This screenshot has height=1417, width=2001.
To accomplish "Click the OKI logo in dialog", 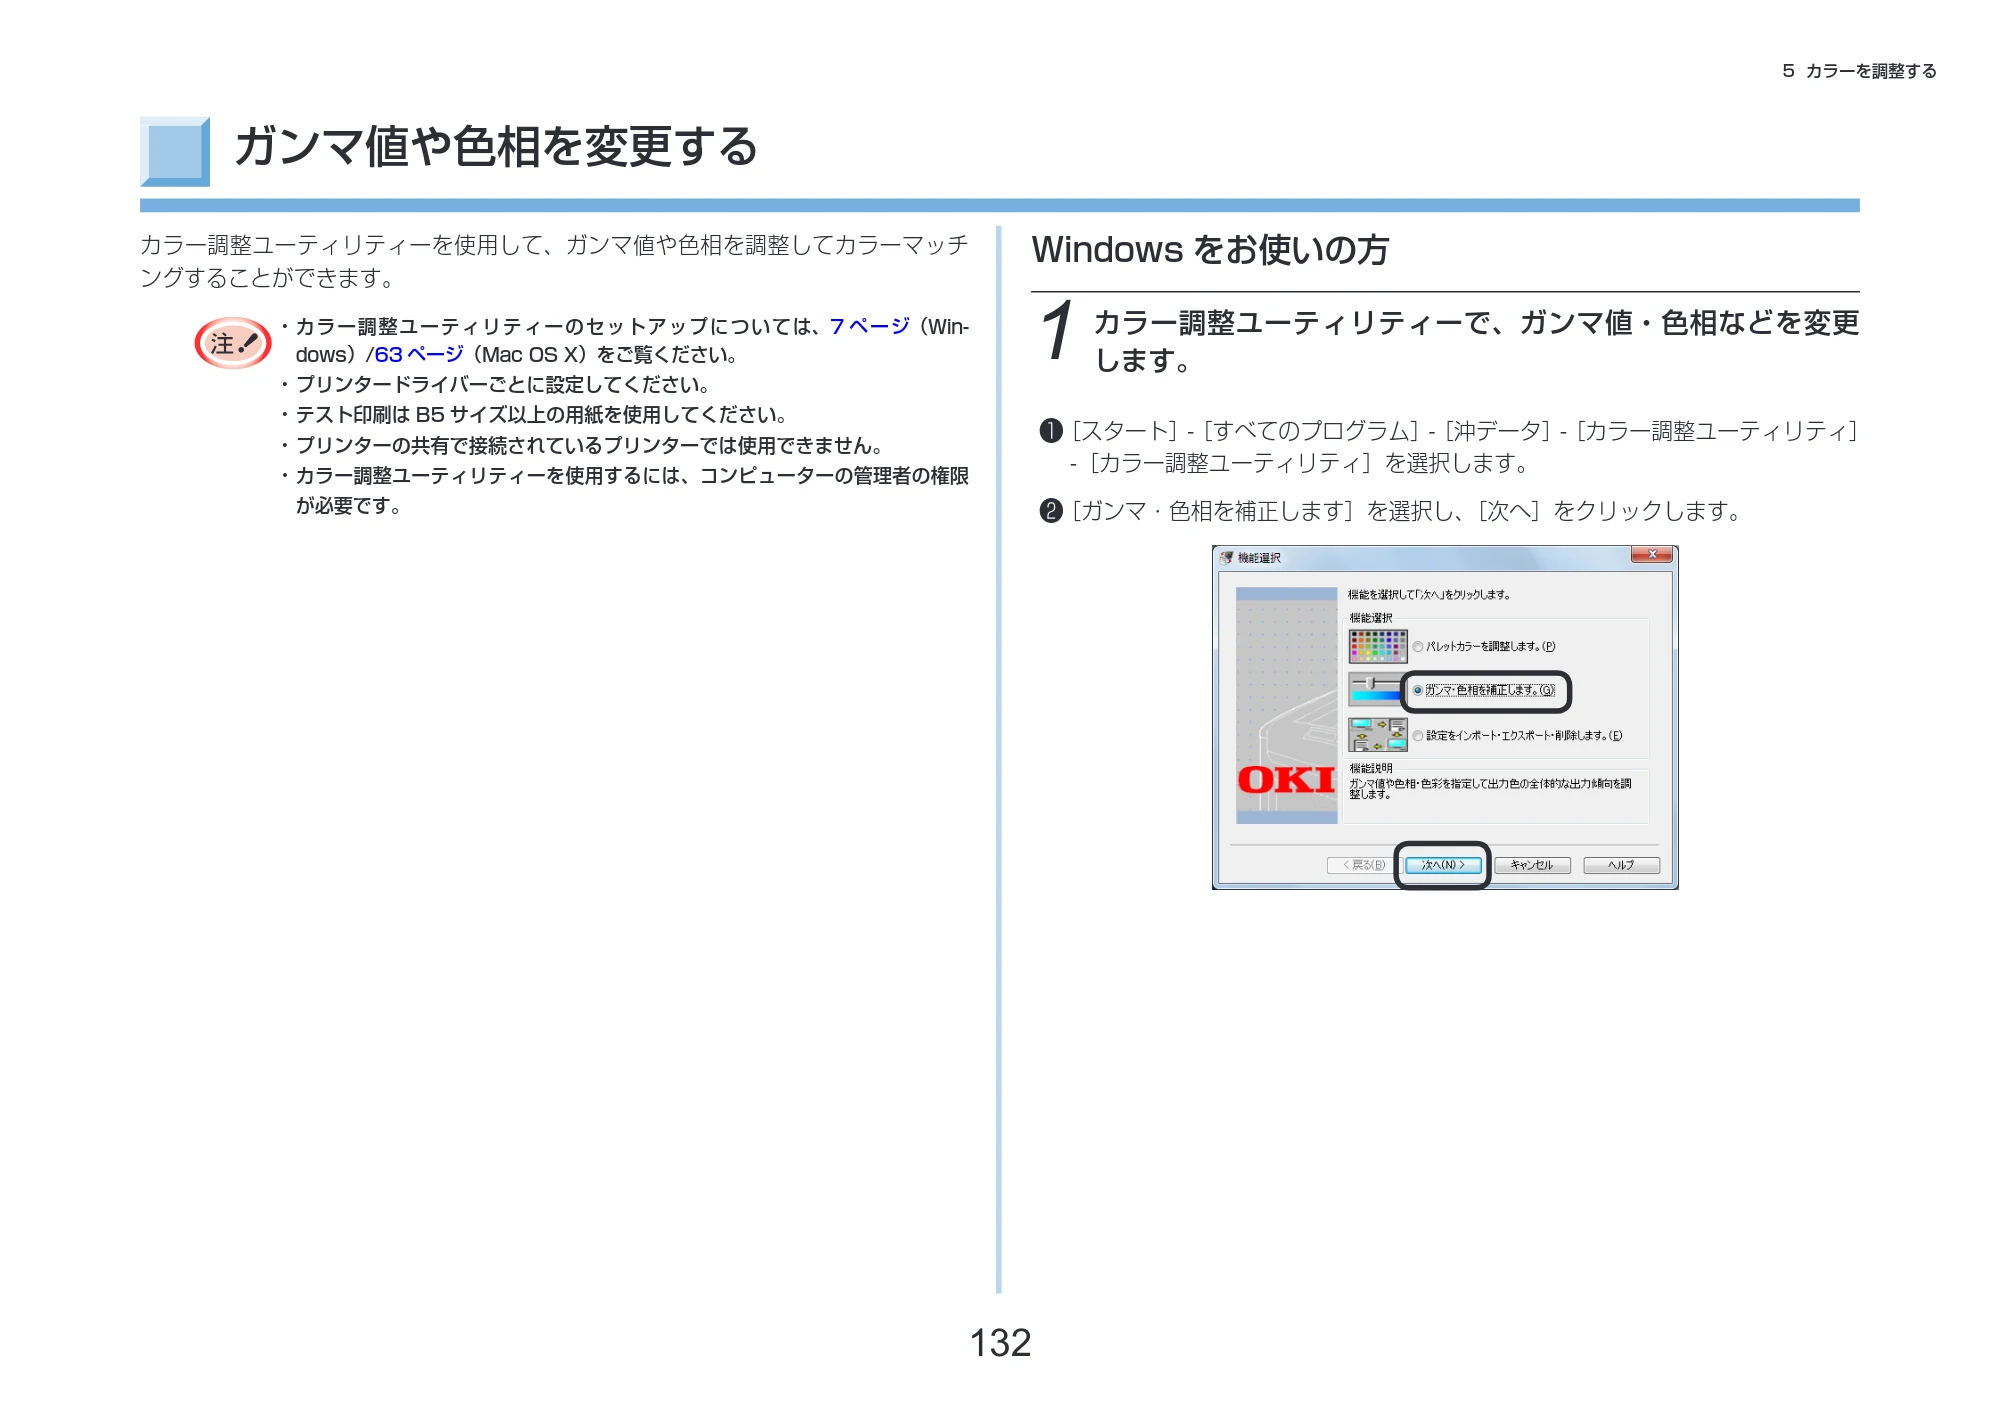I will (1286, 780).
